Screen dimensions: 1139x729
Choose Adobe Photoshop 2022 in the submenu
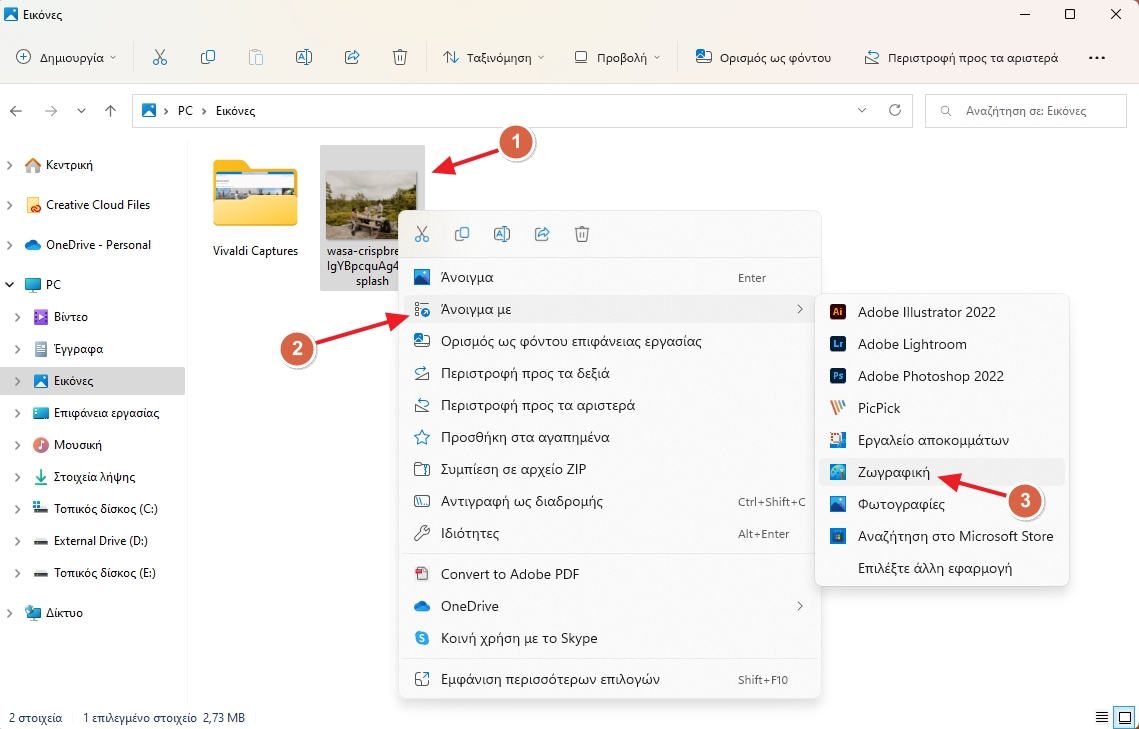click(x=930, y=376)
